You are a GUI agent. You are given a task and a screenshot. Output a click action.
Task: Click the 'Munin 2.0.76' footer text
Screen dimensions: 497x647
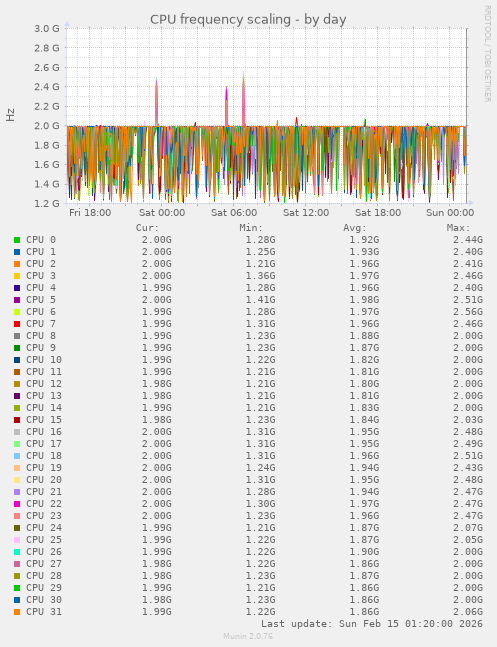[248, 636]
